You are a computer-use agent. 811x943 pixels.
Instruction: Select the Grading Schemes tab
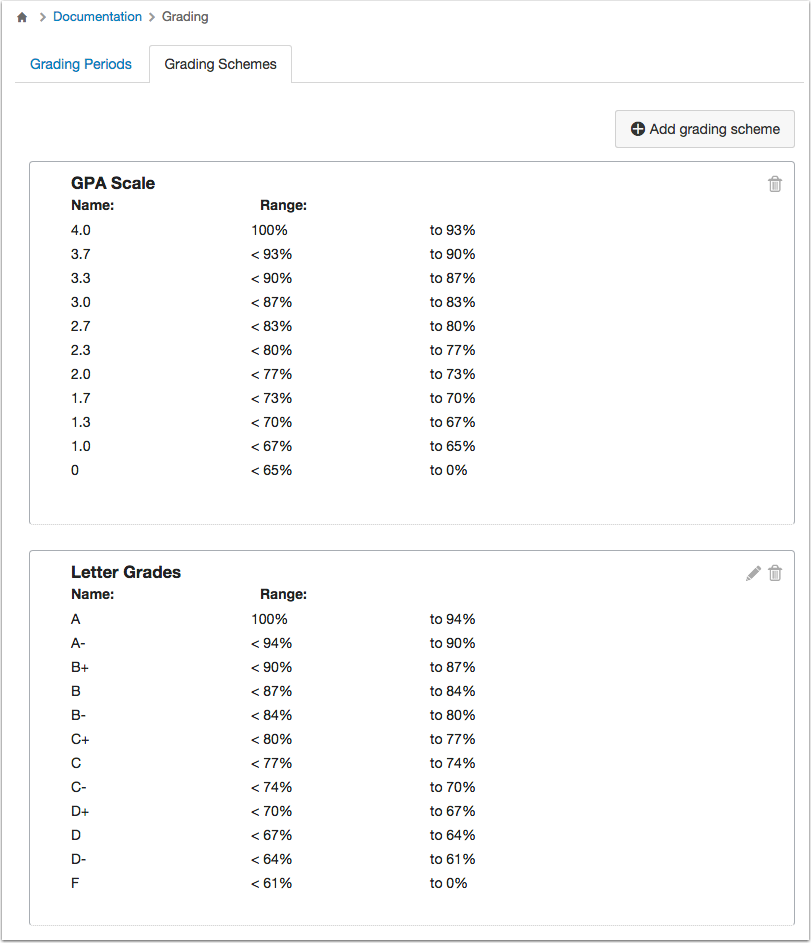220,64
